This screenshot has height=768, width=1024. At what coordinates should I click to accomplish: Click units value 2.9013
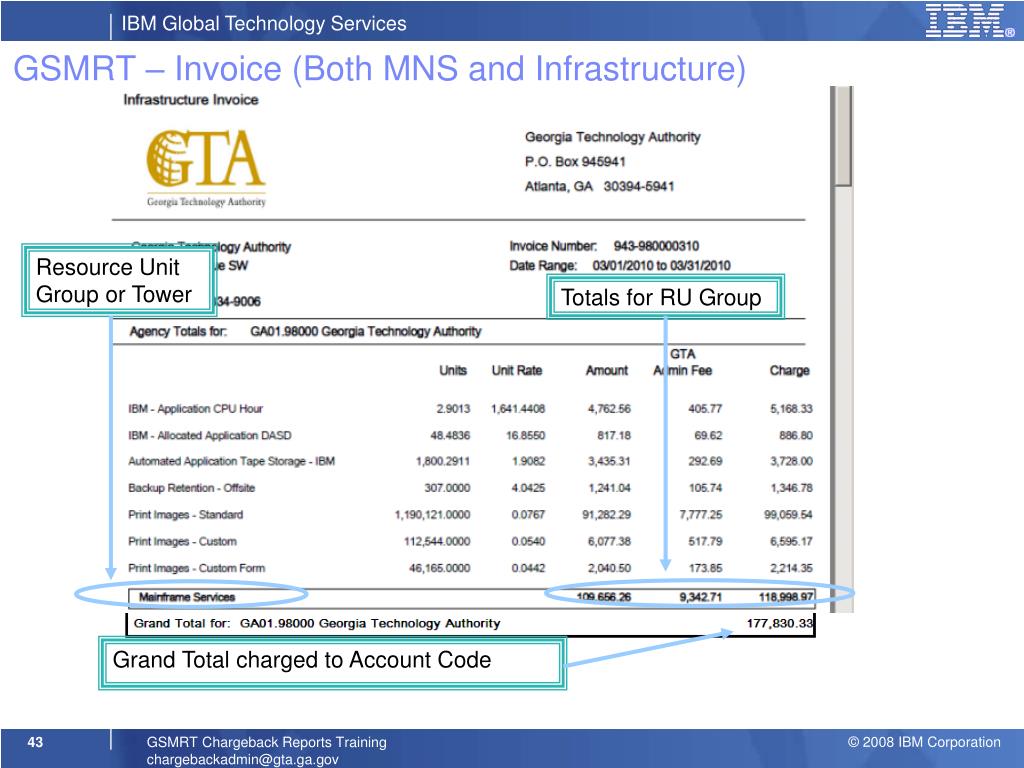coord(453,409)
